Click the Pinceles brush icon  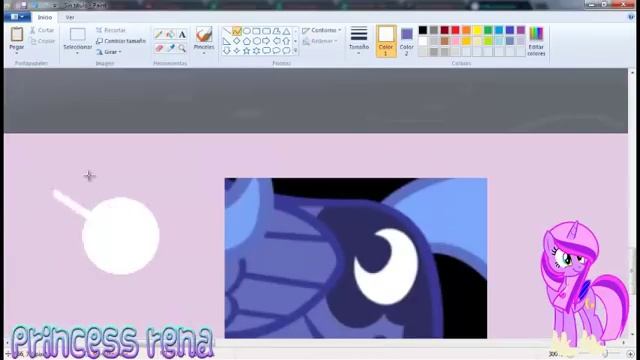204,34
